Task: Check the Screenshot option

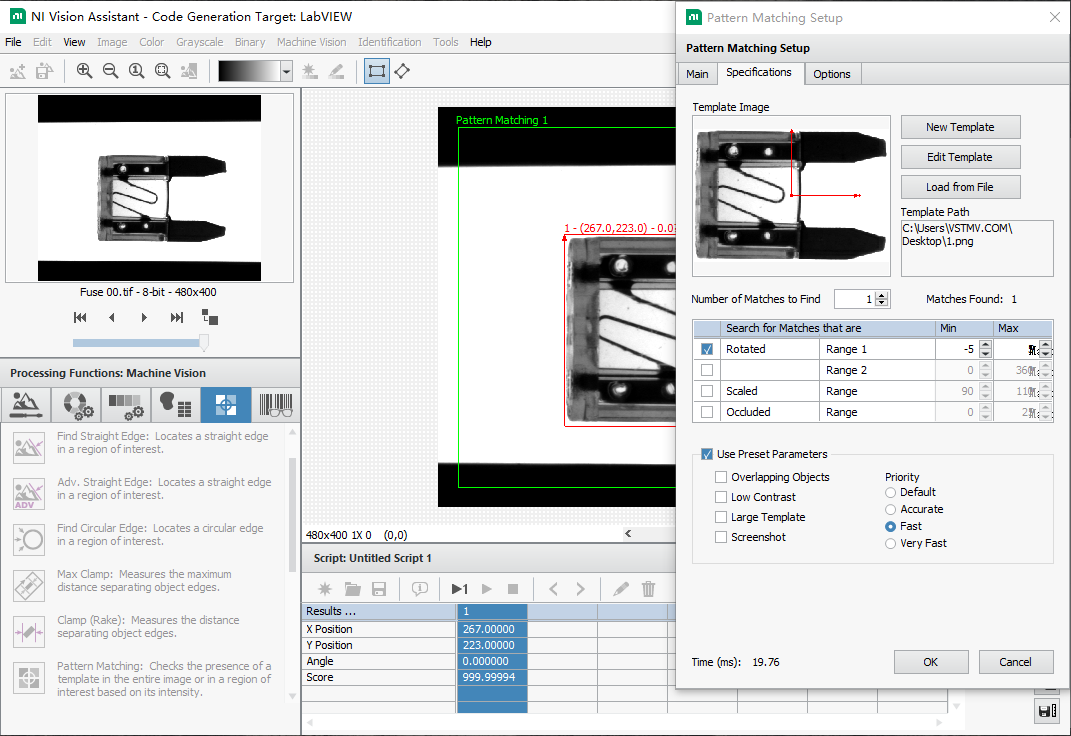Action: pyautogui.click(x=721, y=537)
